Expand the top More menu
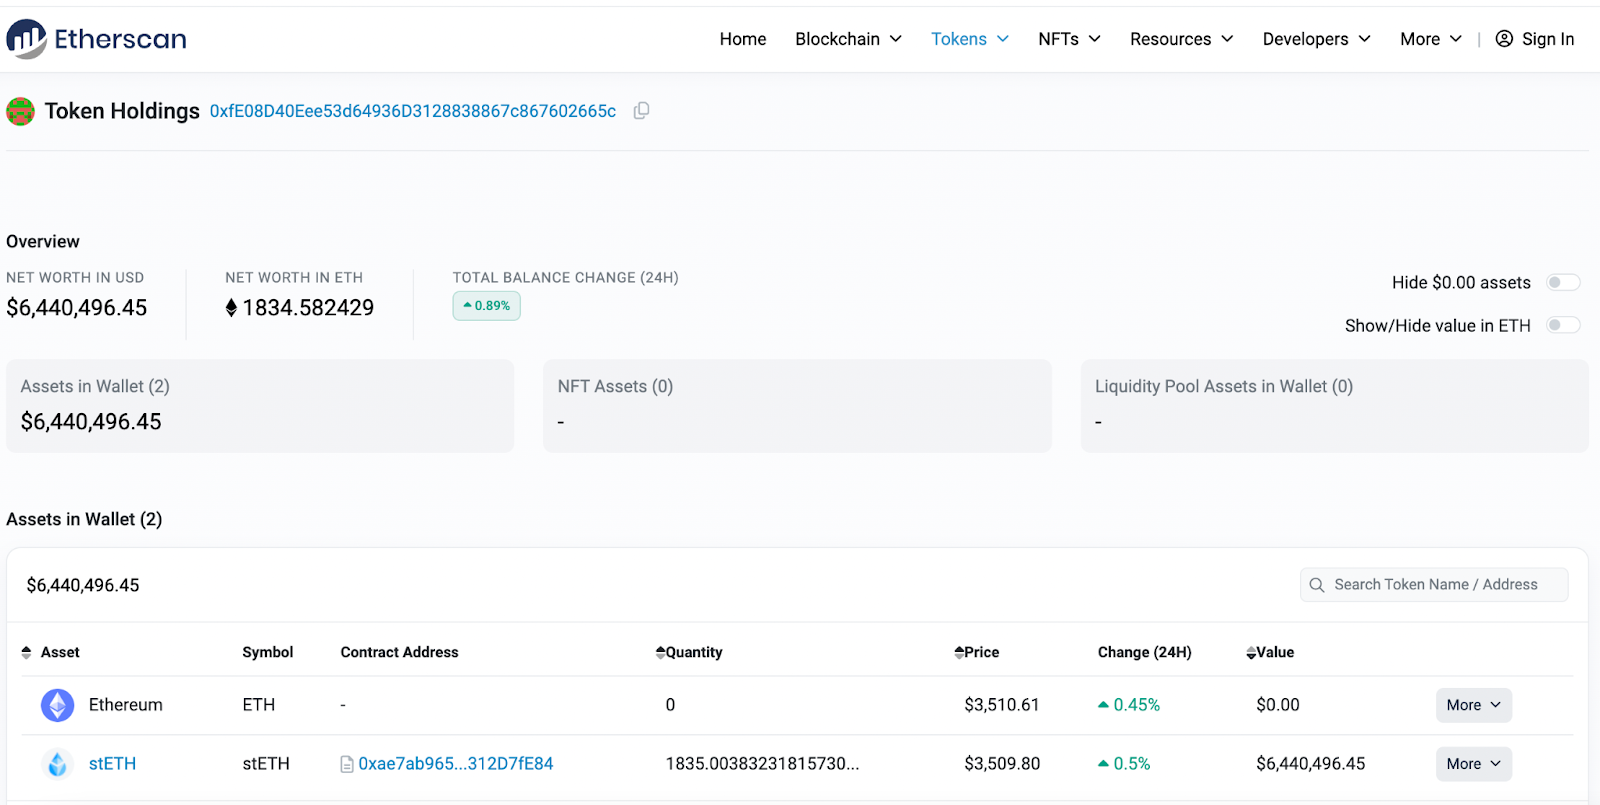This screenshot has height=805, width=1600. 1431,39
